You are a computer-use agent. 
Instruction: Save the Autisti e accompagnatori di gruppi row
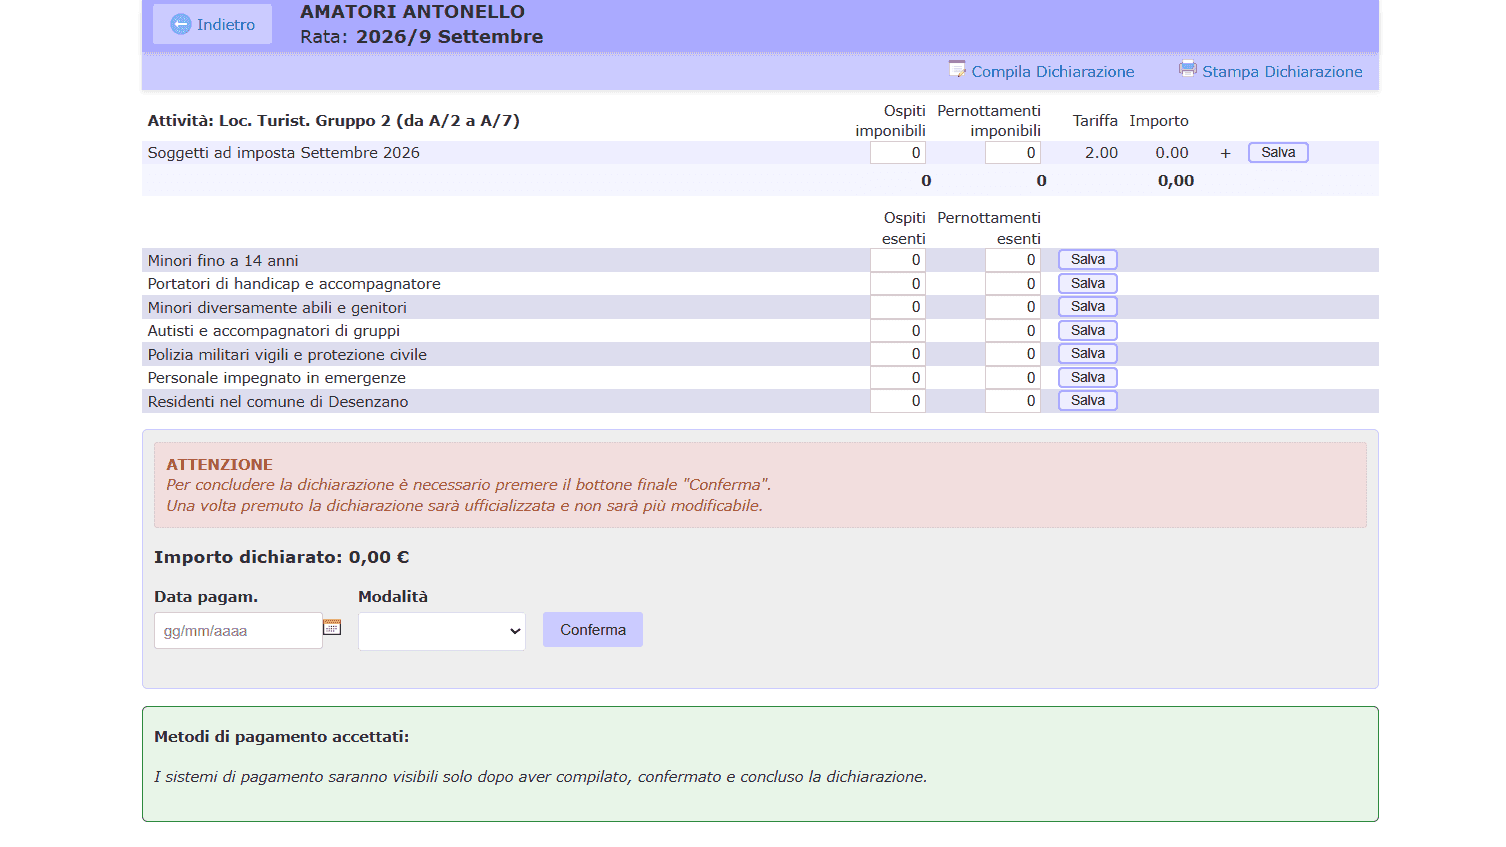[x=1088, y=331]
